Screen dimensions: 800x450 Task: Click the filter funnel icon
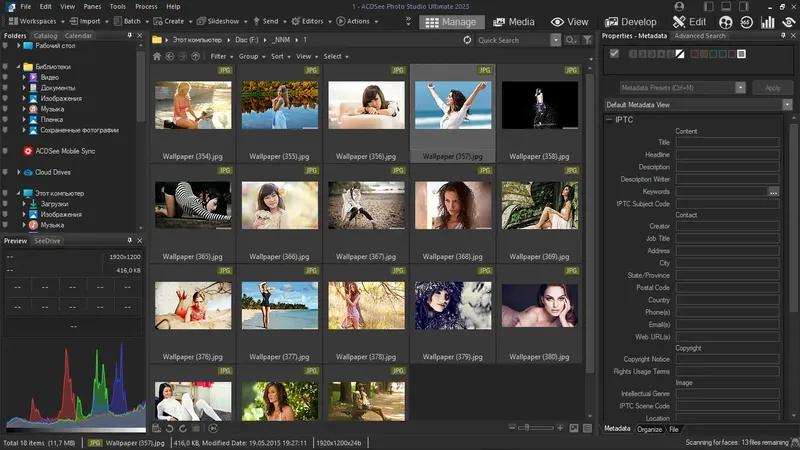[587, 40]
